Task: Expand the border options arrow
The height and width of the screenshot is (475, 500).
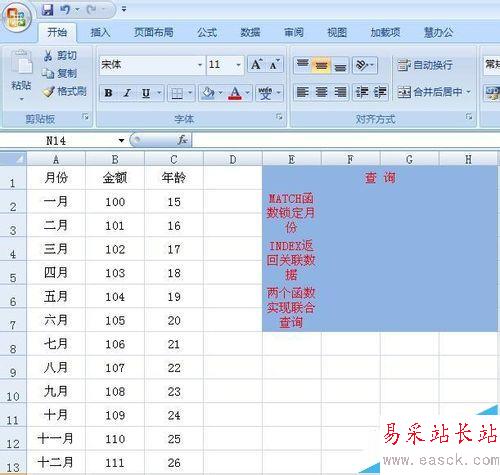Action: tap(190, 93)
